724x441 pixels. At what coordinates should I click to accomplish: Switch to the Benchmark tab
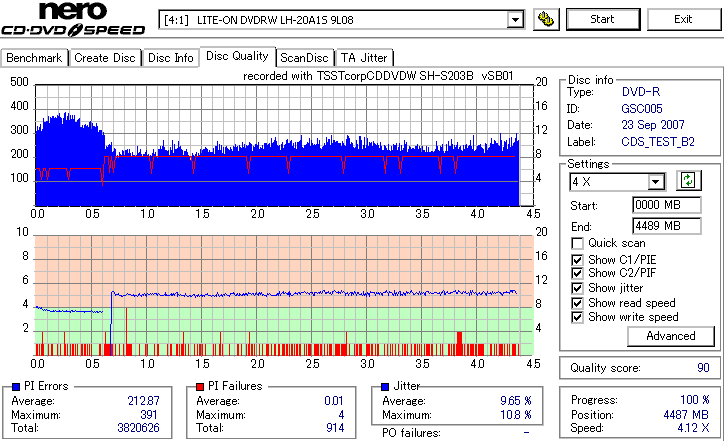click(34, 58)
